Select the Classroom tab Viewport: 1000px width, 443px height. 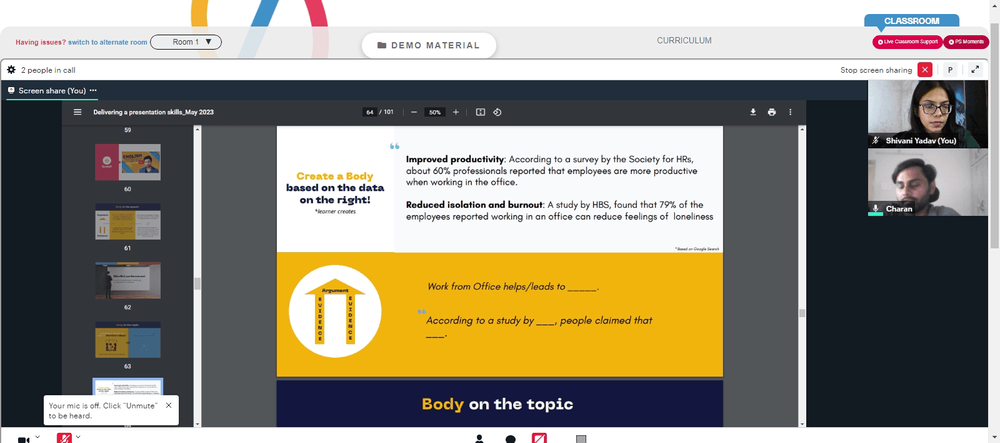coord(911,21)
